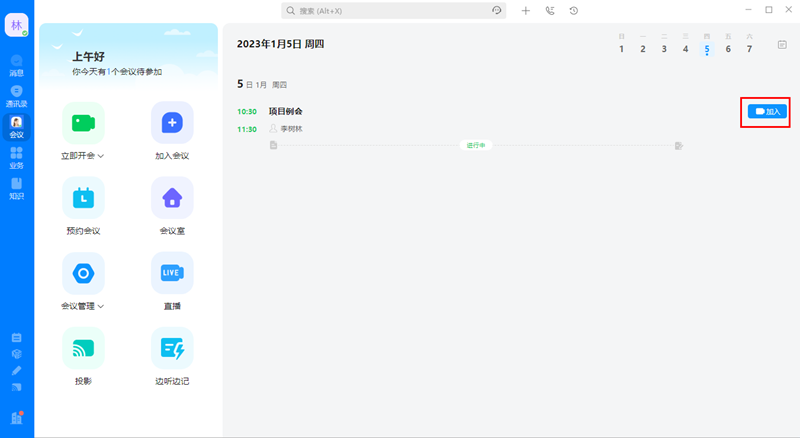
Task: Open 边听边记 live notes icon
Action: [172, 348]
